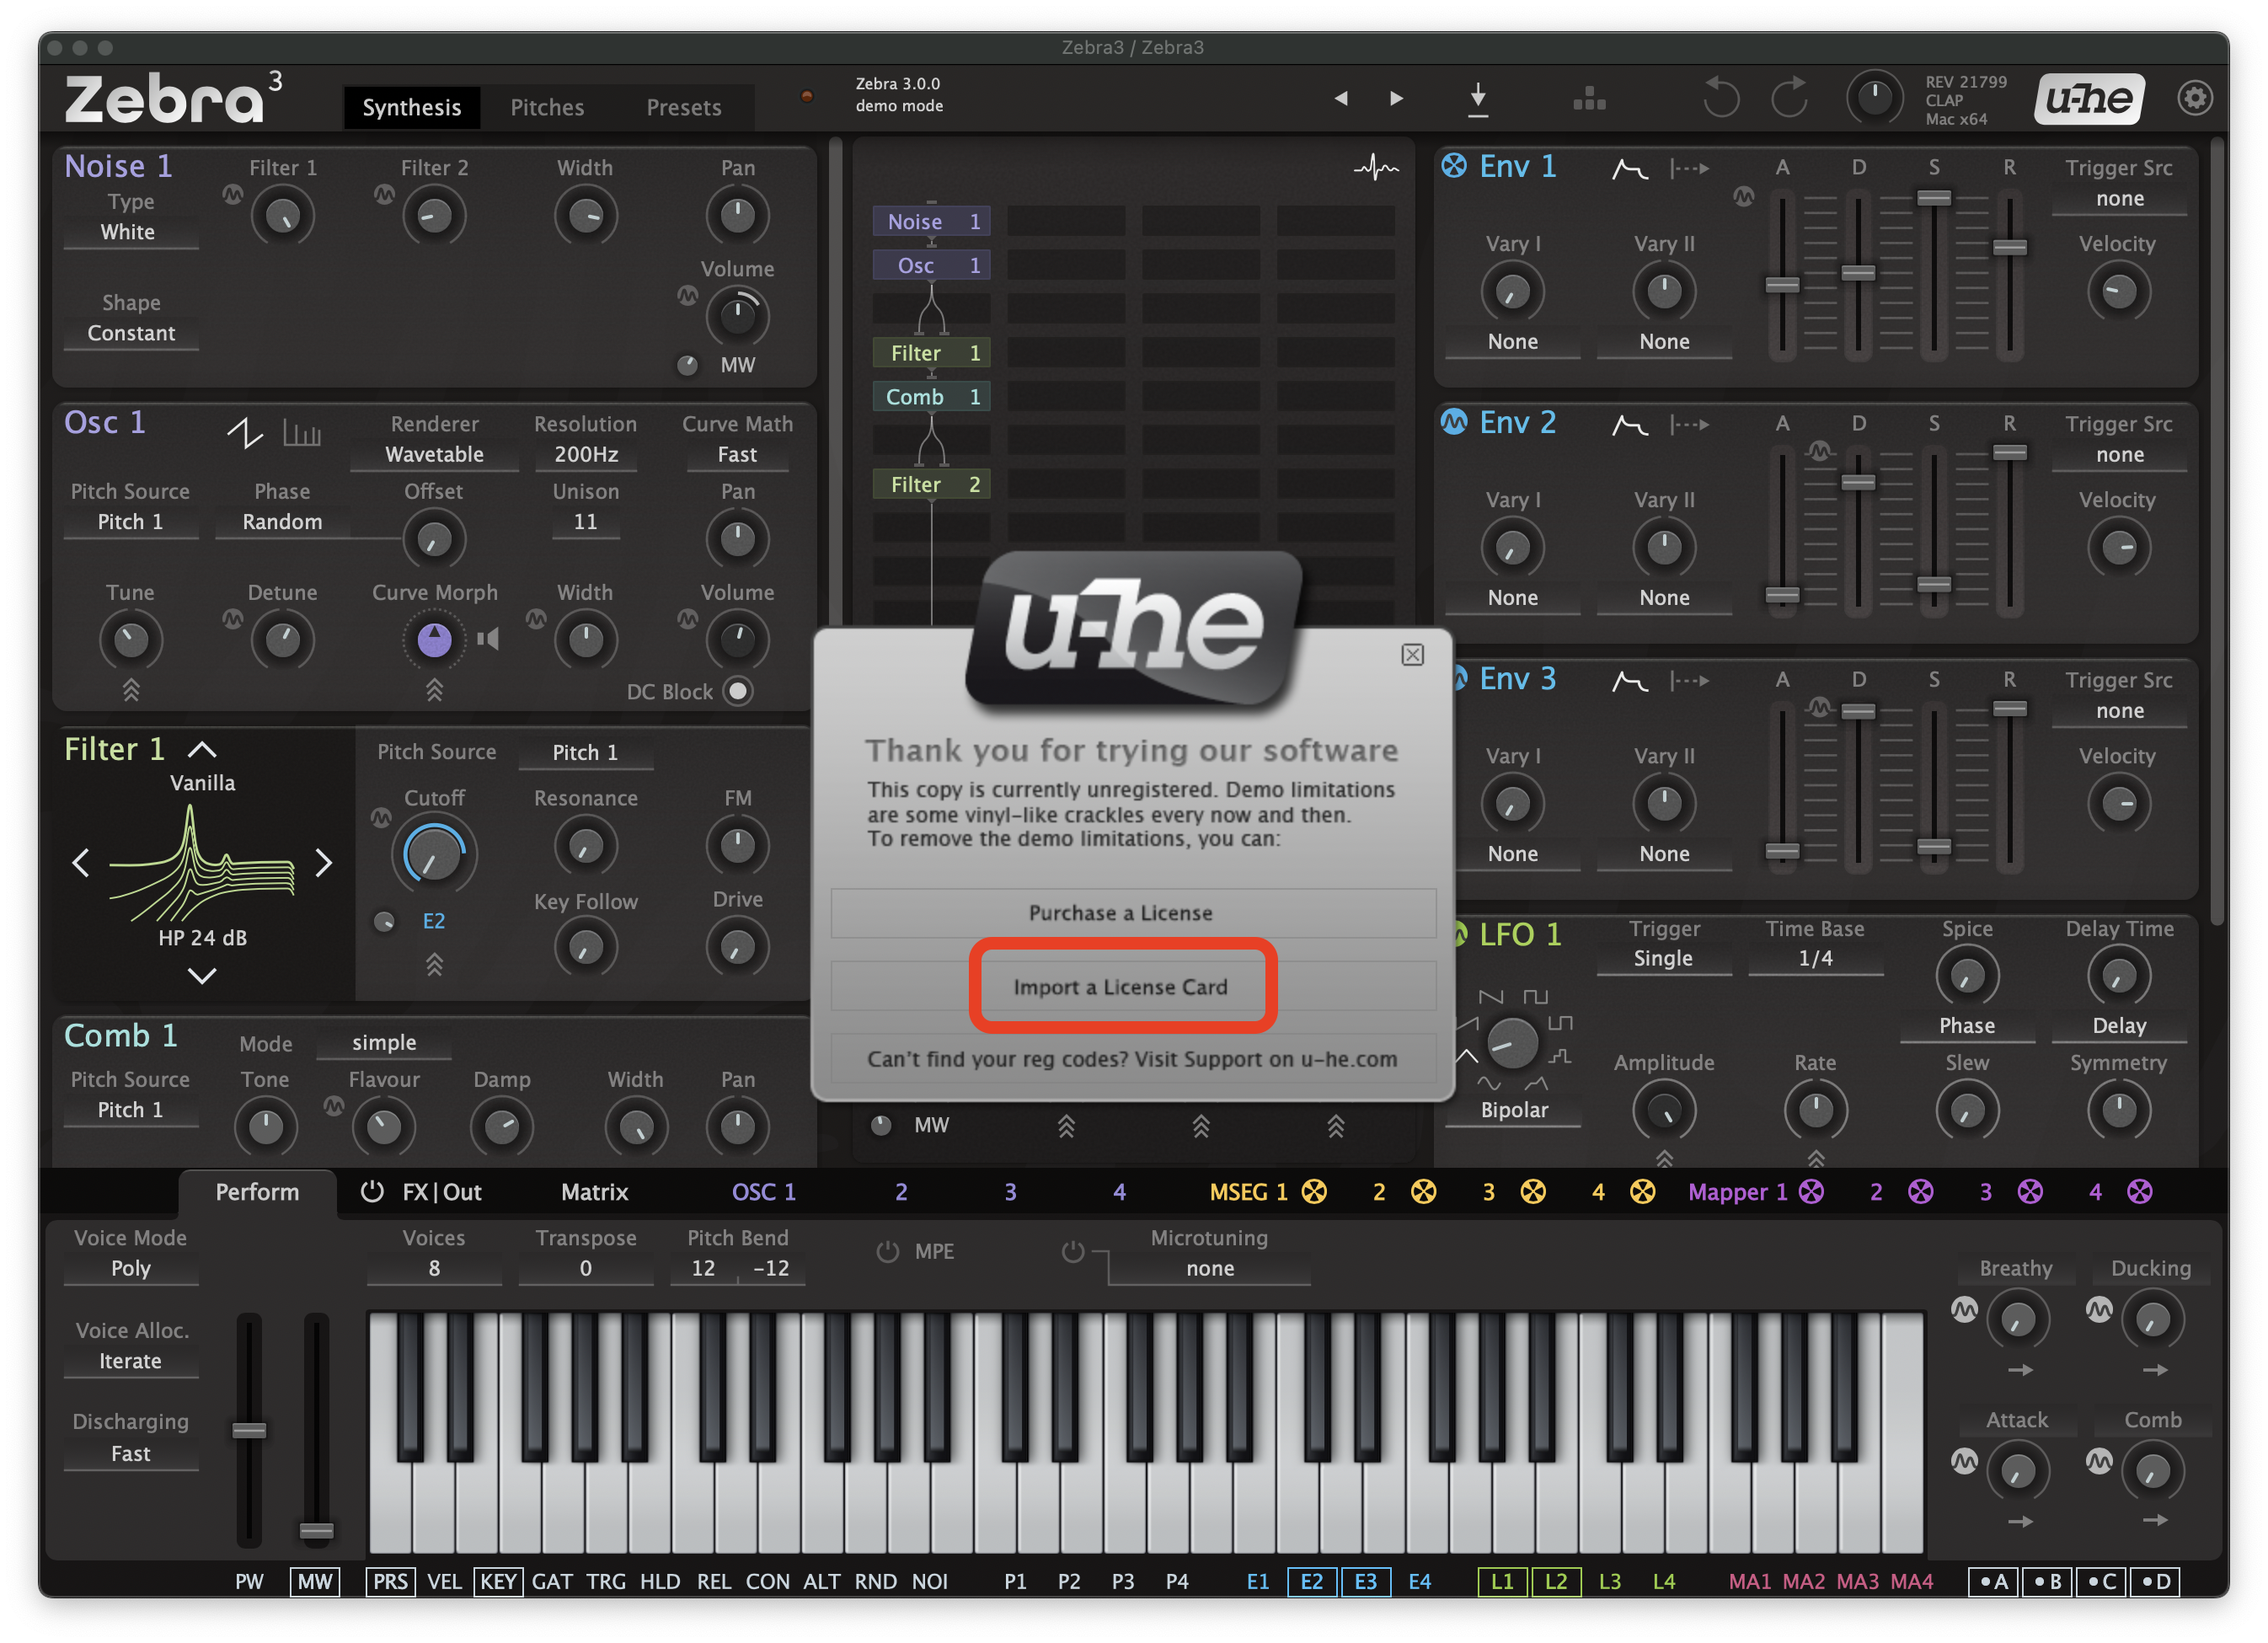Viewport: 2268px width, 1643px height.
Task: Select next filter type with down chevron
Action: [202, 975]
